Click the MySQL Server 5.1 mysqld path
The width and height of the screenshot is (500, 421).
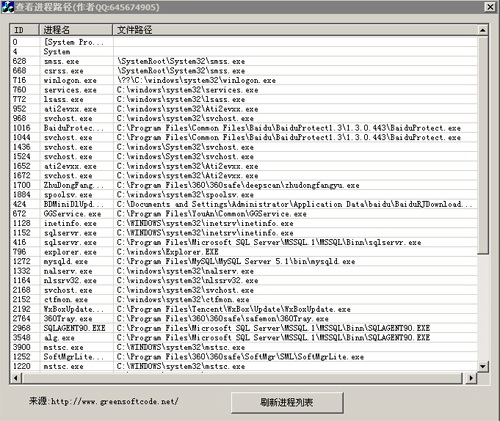click(236, 261)
